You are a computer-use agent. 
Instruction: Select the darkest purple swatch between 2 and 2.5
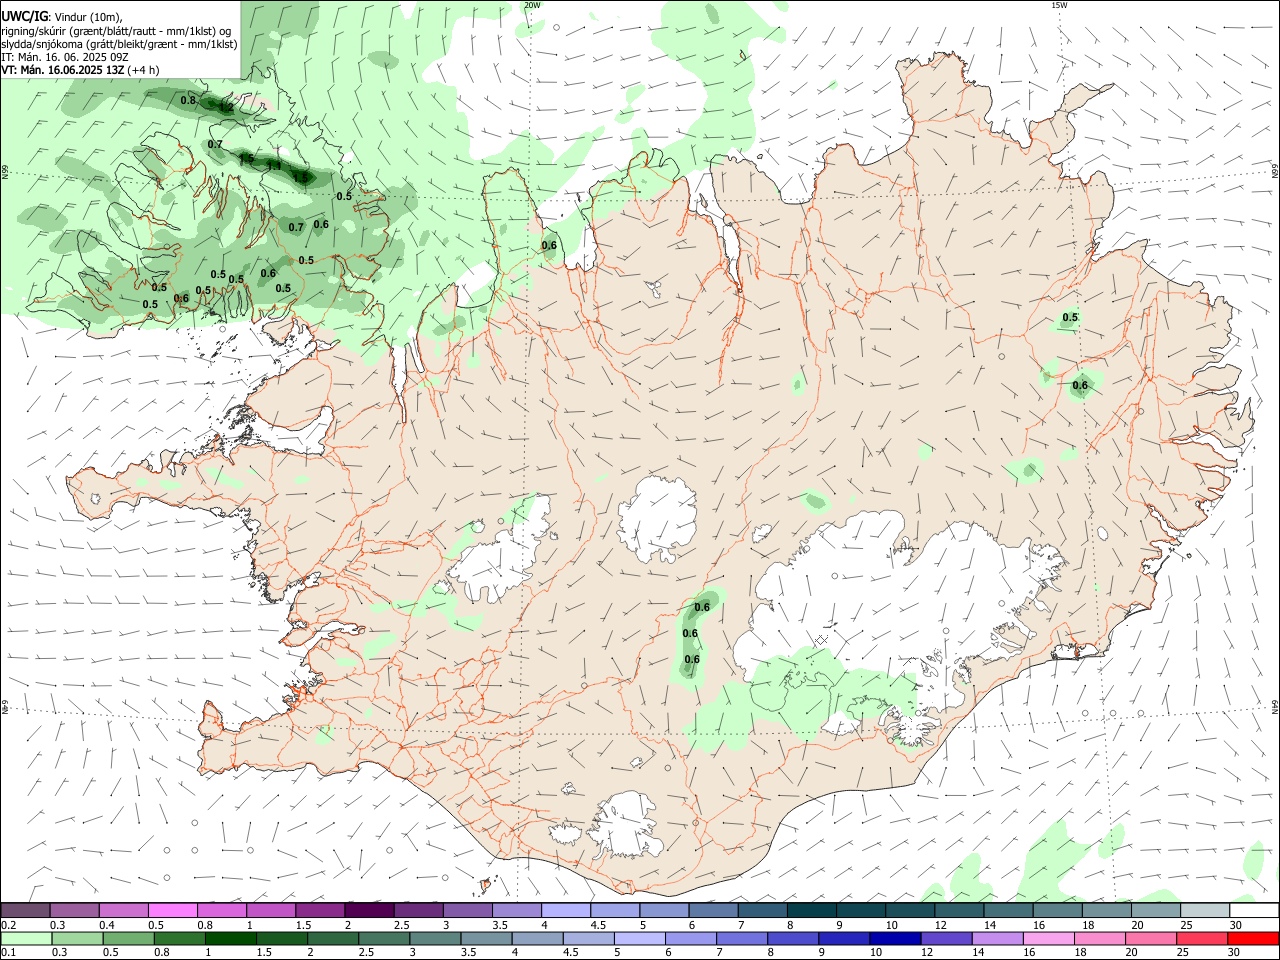(369, 911)
